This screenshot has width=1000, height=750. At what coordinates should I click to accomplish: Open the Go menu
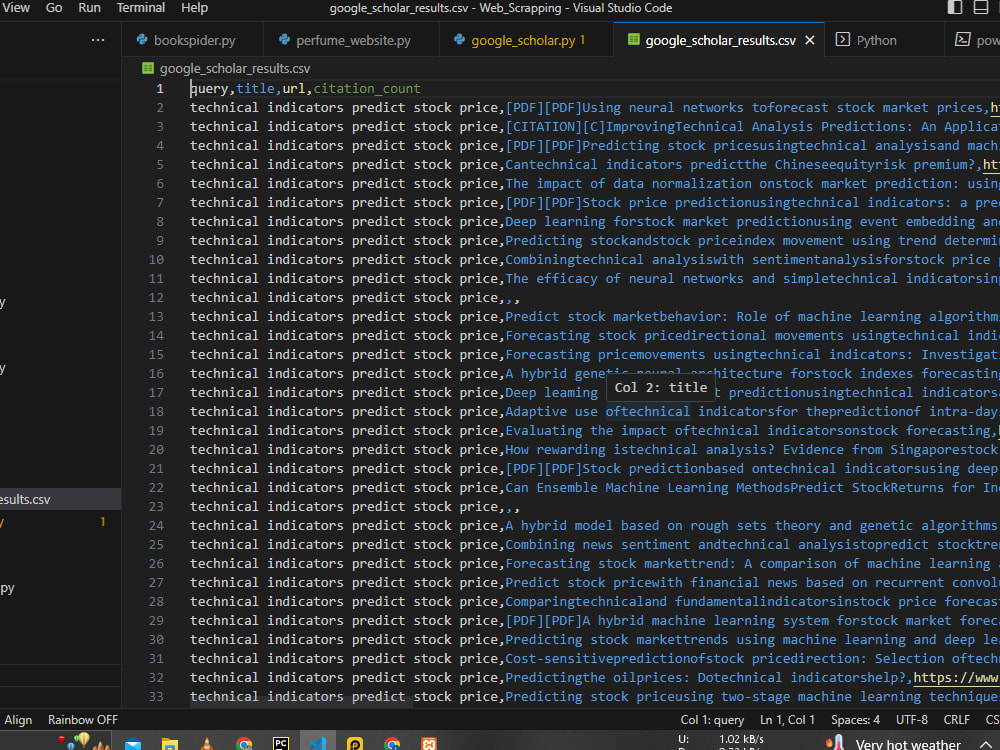[54, 8]
